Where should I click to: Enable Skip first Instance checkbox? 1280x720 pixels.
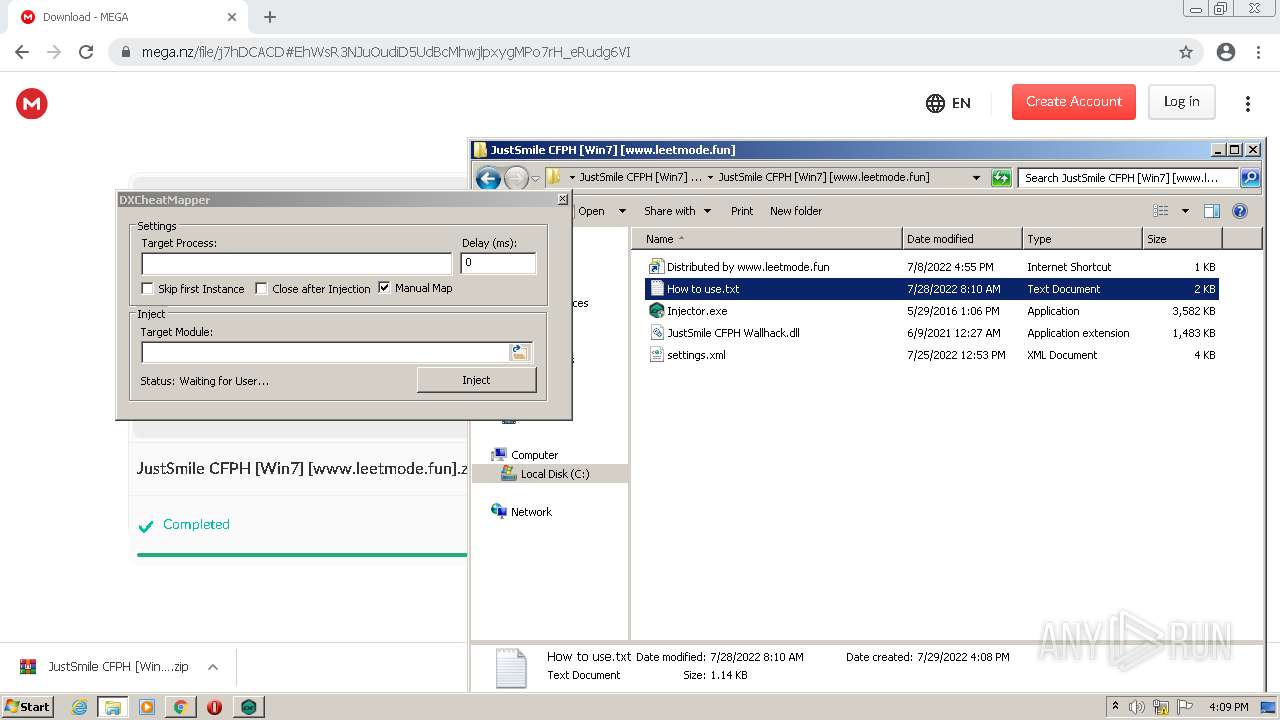click(148, 289)
